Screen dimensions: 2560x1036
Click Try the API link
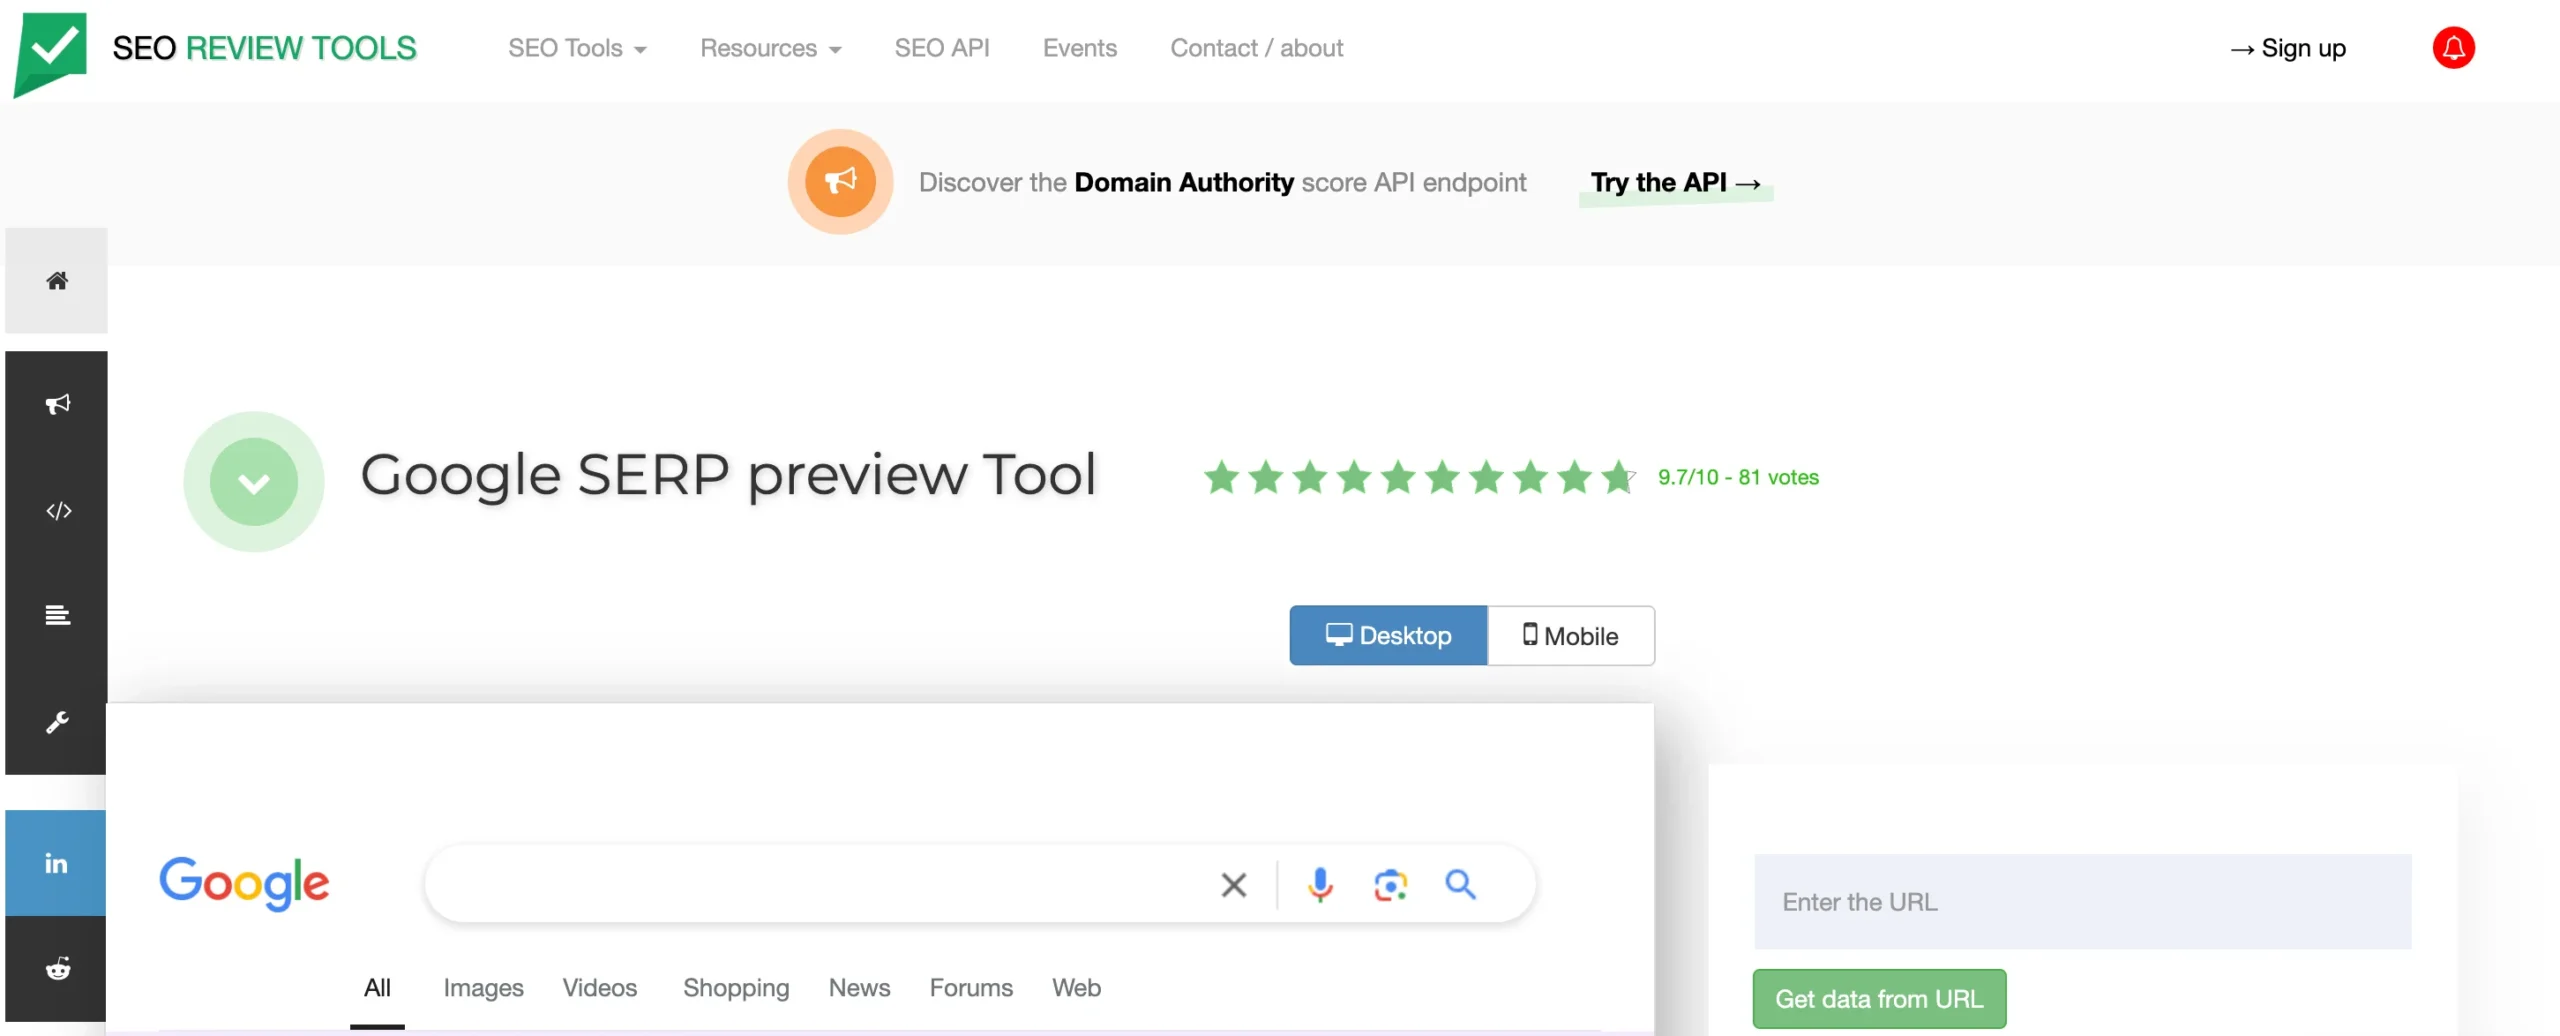[x=1675, y=183]
